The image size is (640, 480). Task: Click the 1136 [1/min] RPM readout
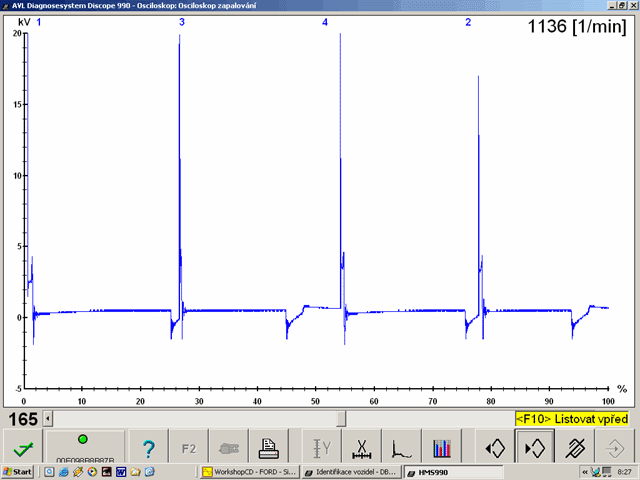[577, 27]
